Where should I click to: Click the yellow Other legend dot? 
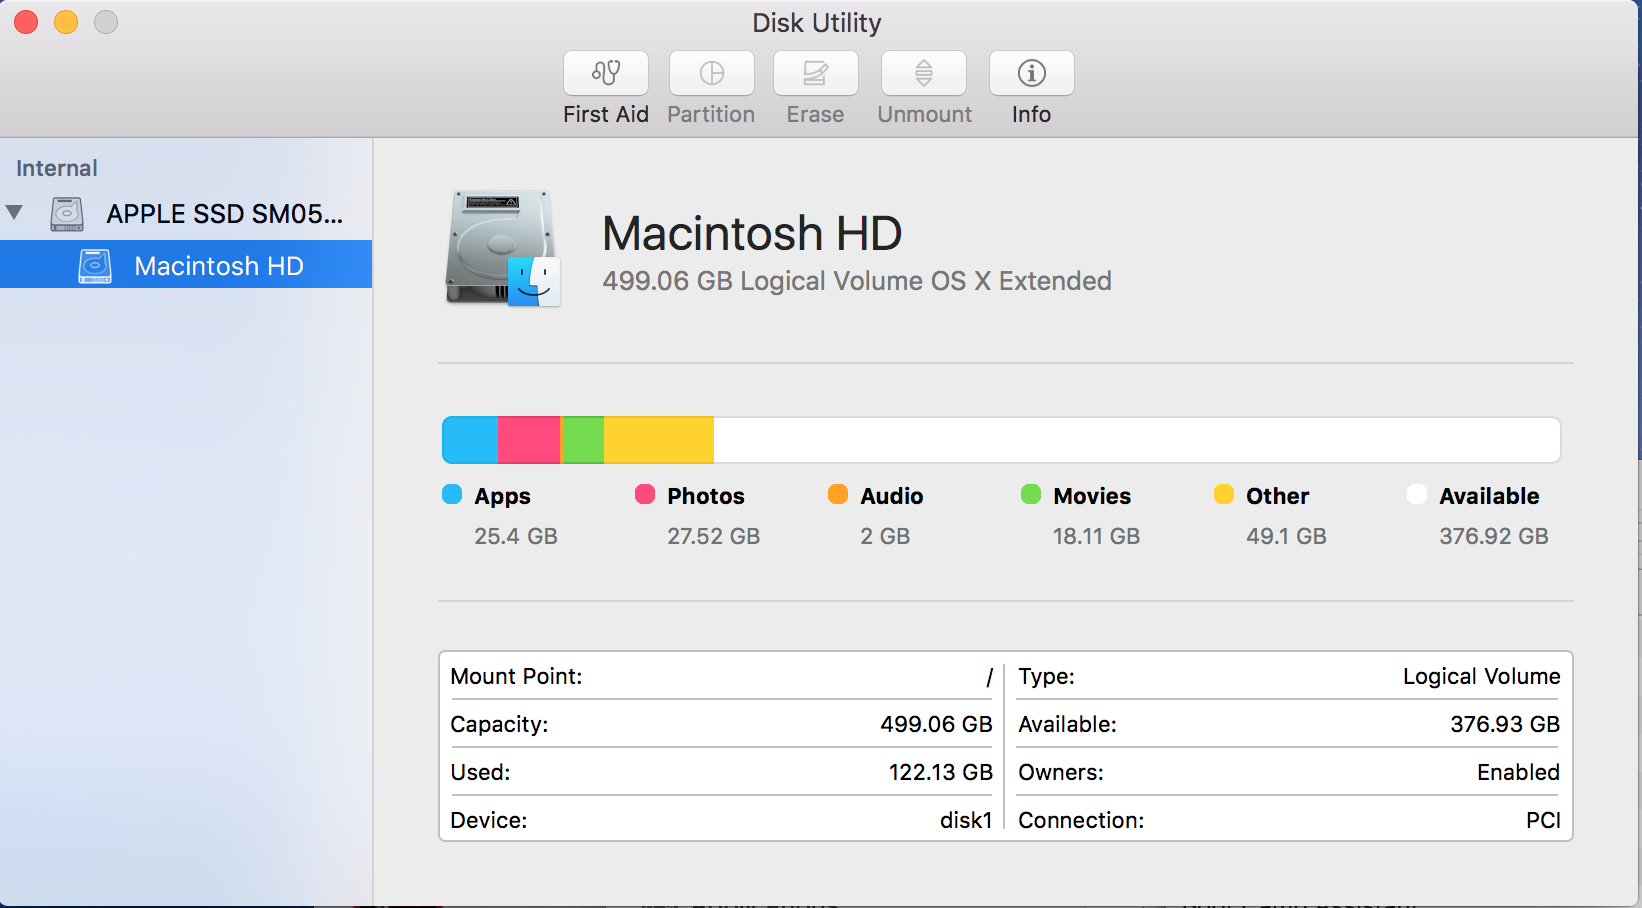pos(1224,494)
